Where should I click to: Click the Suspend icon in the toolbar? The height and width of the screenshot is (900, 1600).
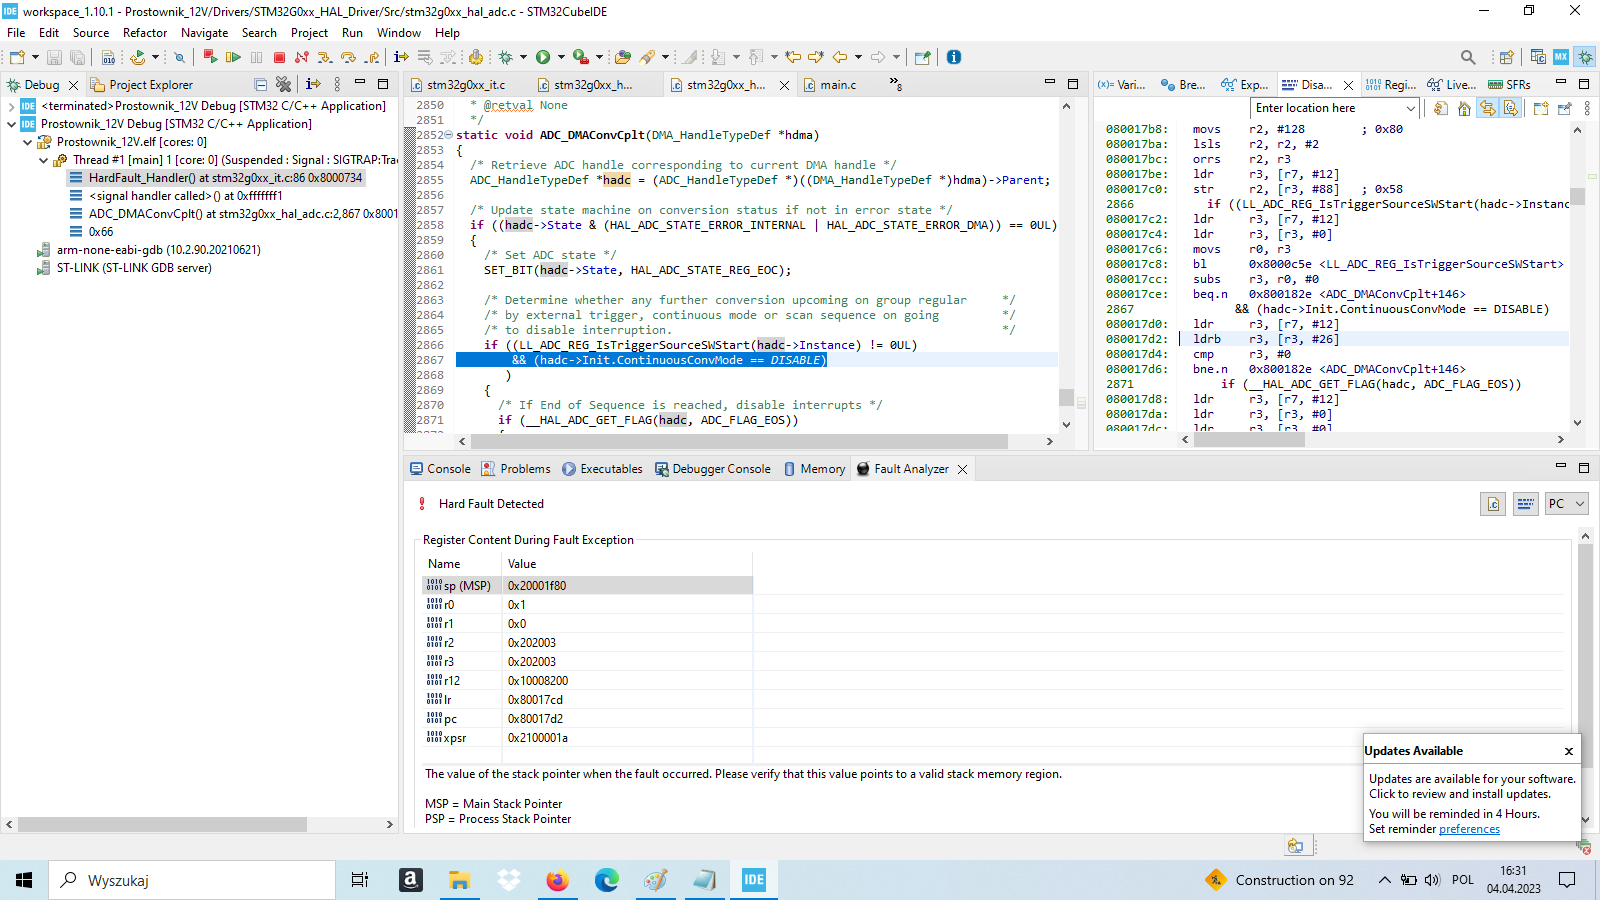(257, 57)
